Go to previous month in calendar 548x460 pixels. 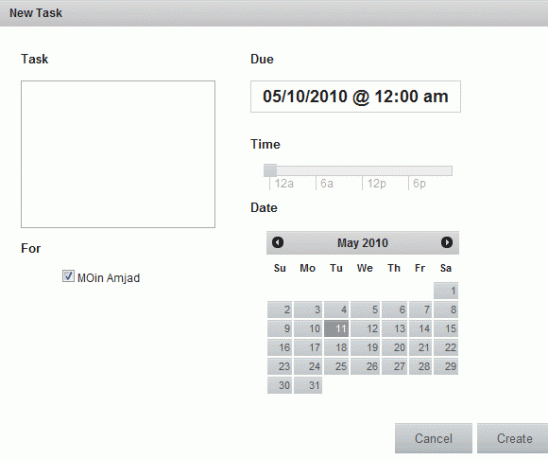[278, 242]
